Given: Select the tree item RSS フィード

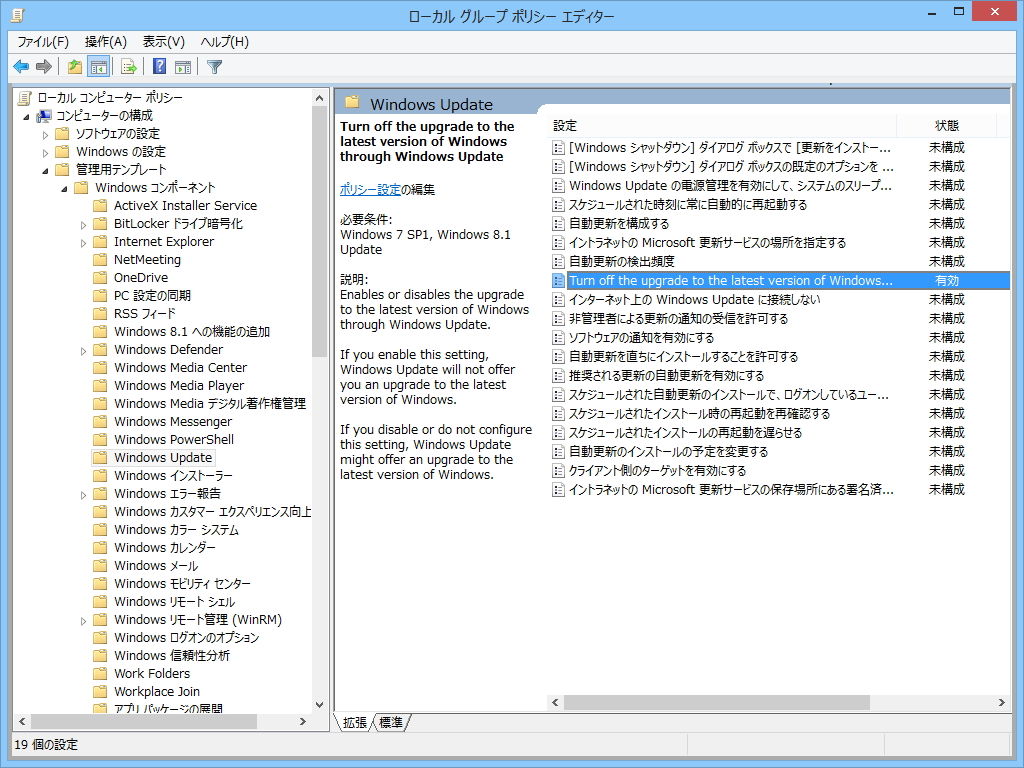Looking at the screenshot, I should click(x=144, y=313).
